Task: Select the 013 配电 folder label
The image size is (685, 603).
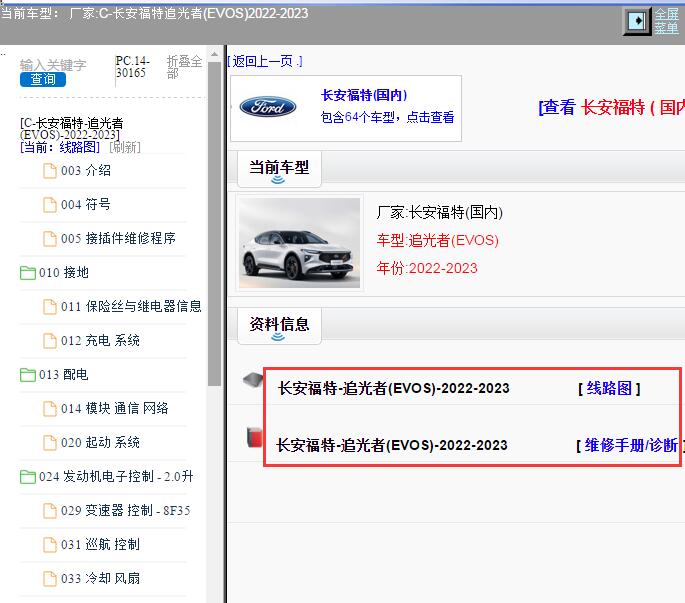Action: tap(64, 374)
